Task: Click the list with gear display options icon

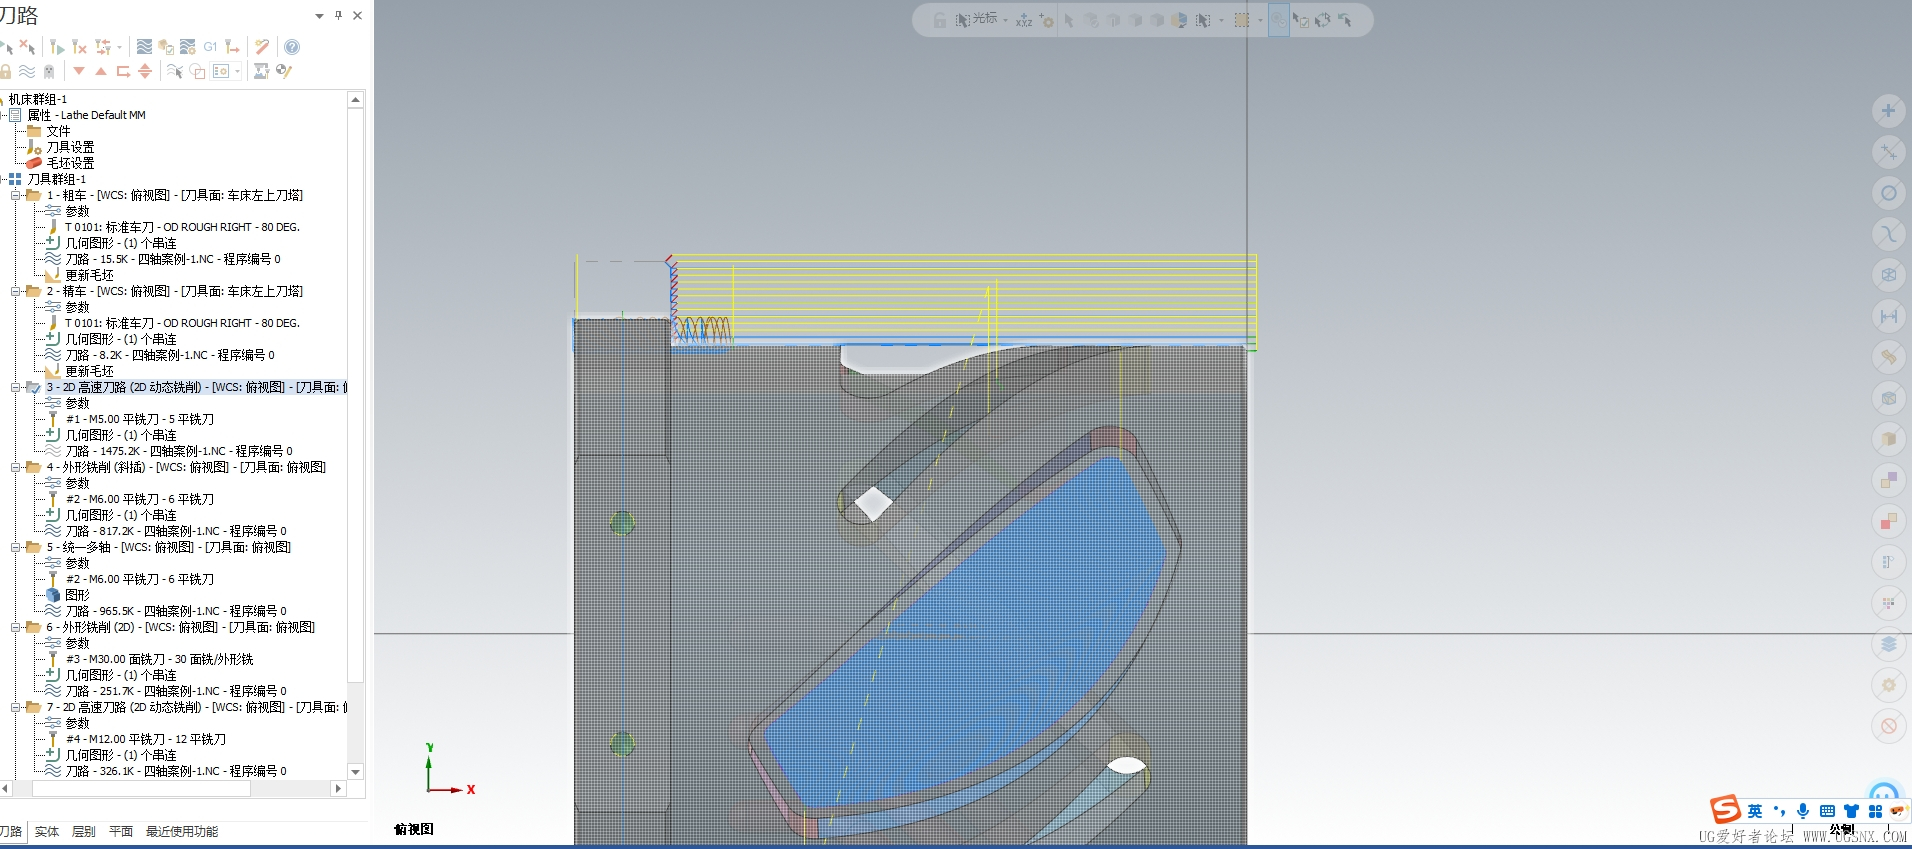Action: coord(221,71)
